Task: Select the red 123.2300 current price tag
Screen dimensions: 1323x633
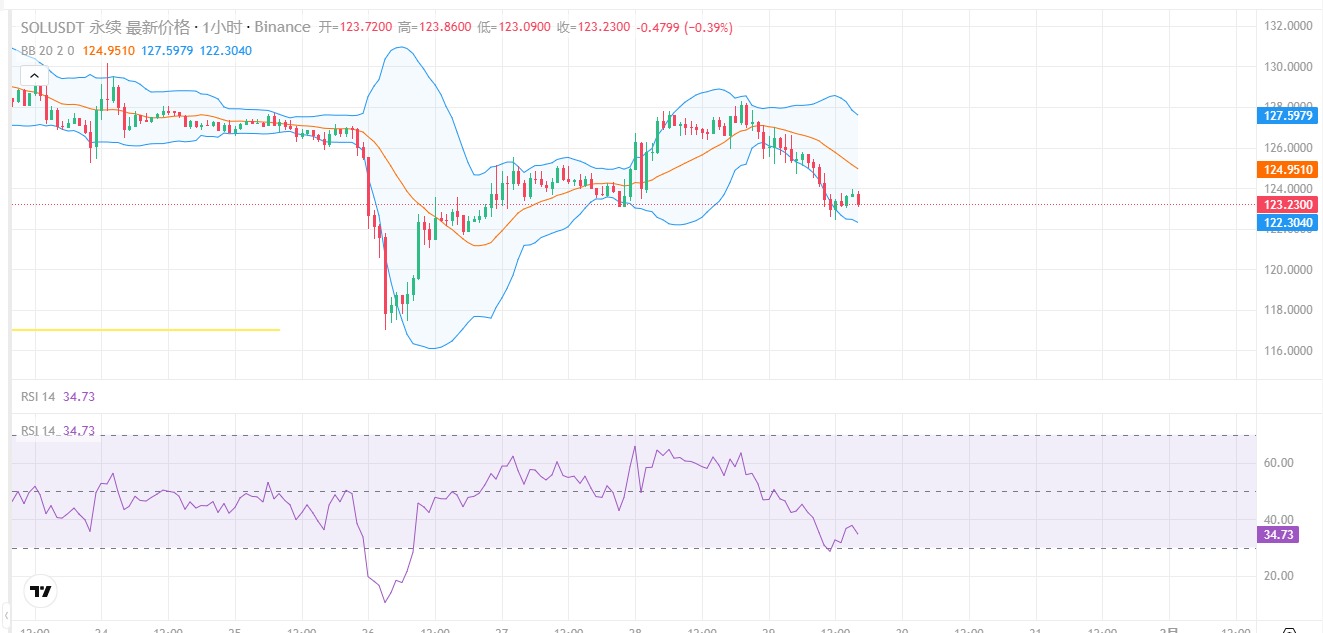Action: 1288,205
